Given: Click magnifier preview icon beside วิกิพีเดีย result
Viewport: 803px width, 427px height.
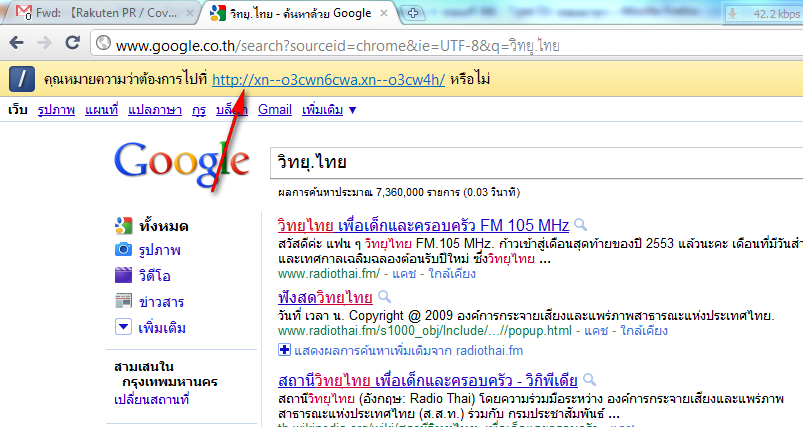Looking at the screenshot, I should pos(589,379).
